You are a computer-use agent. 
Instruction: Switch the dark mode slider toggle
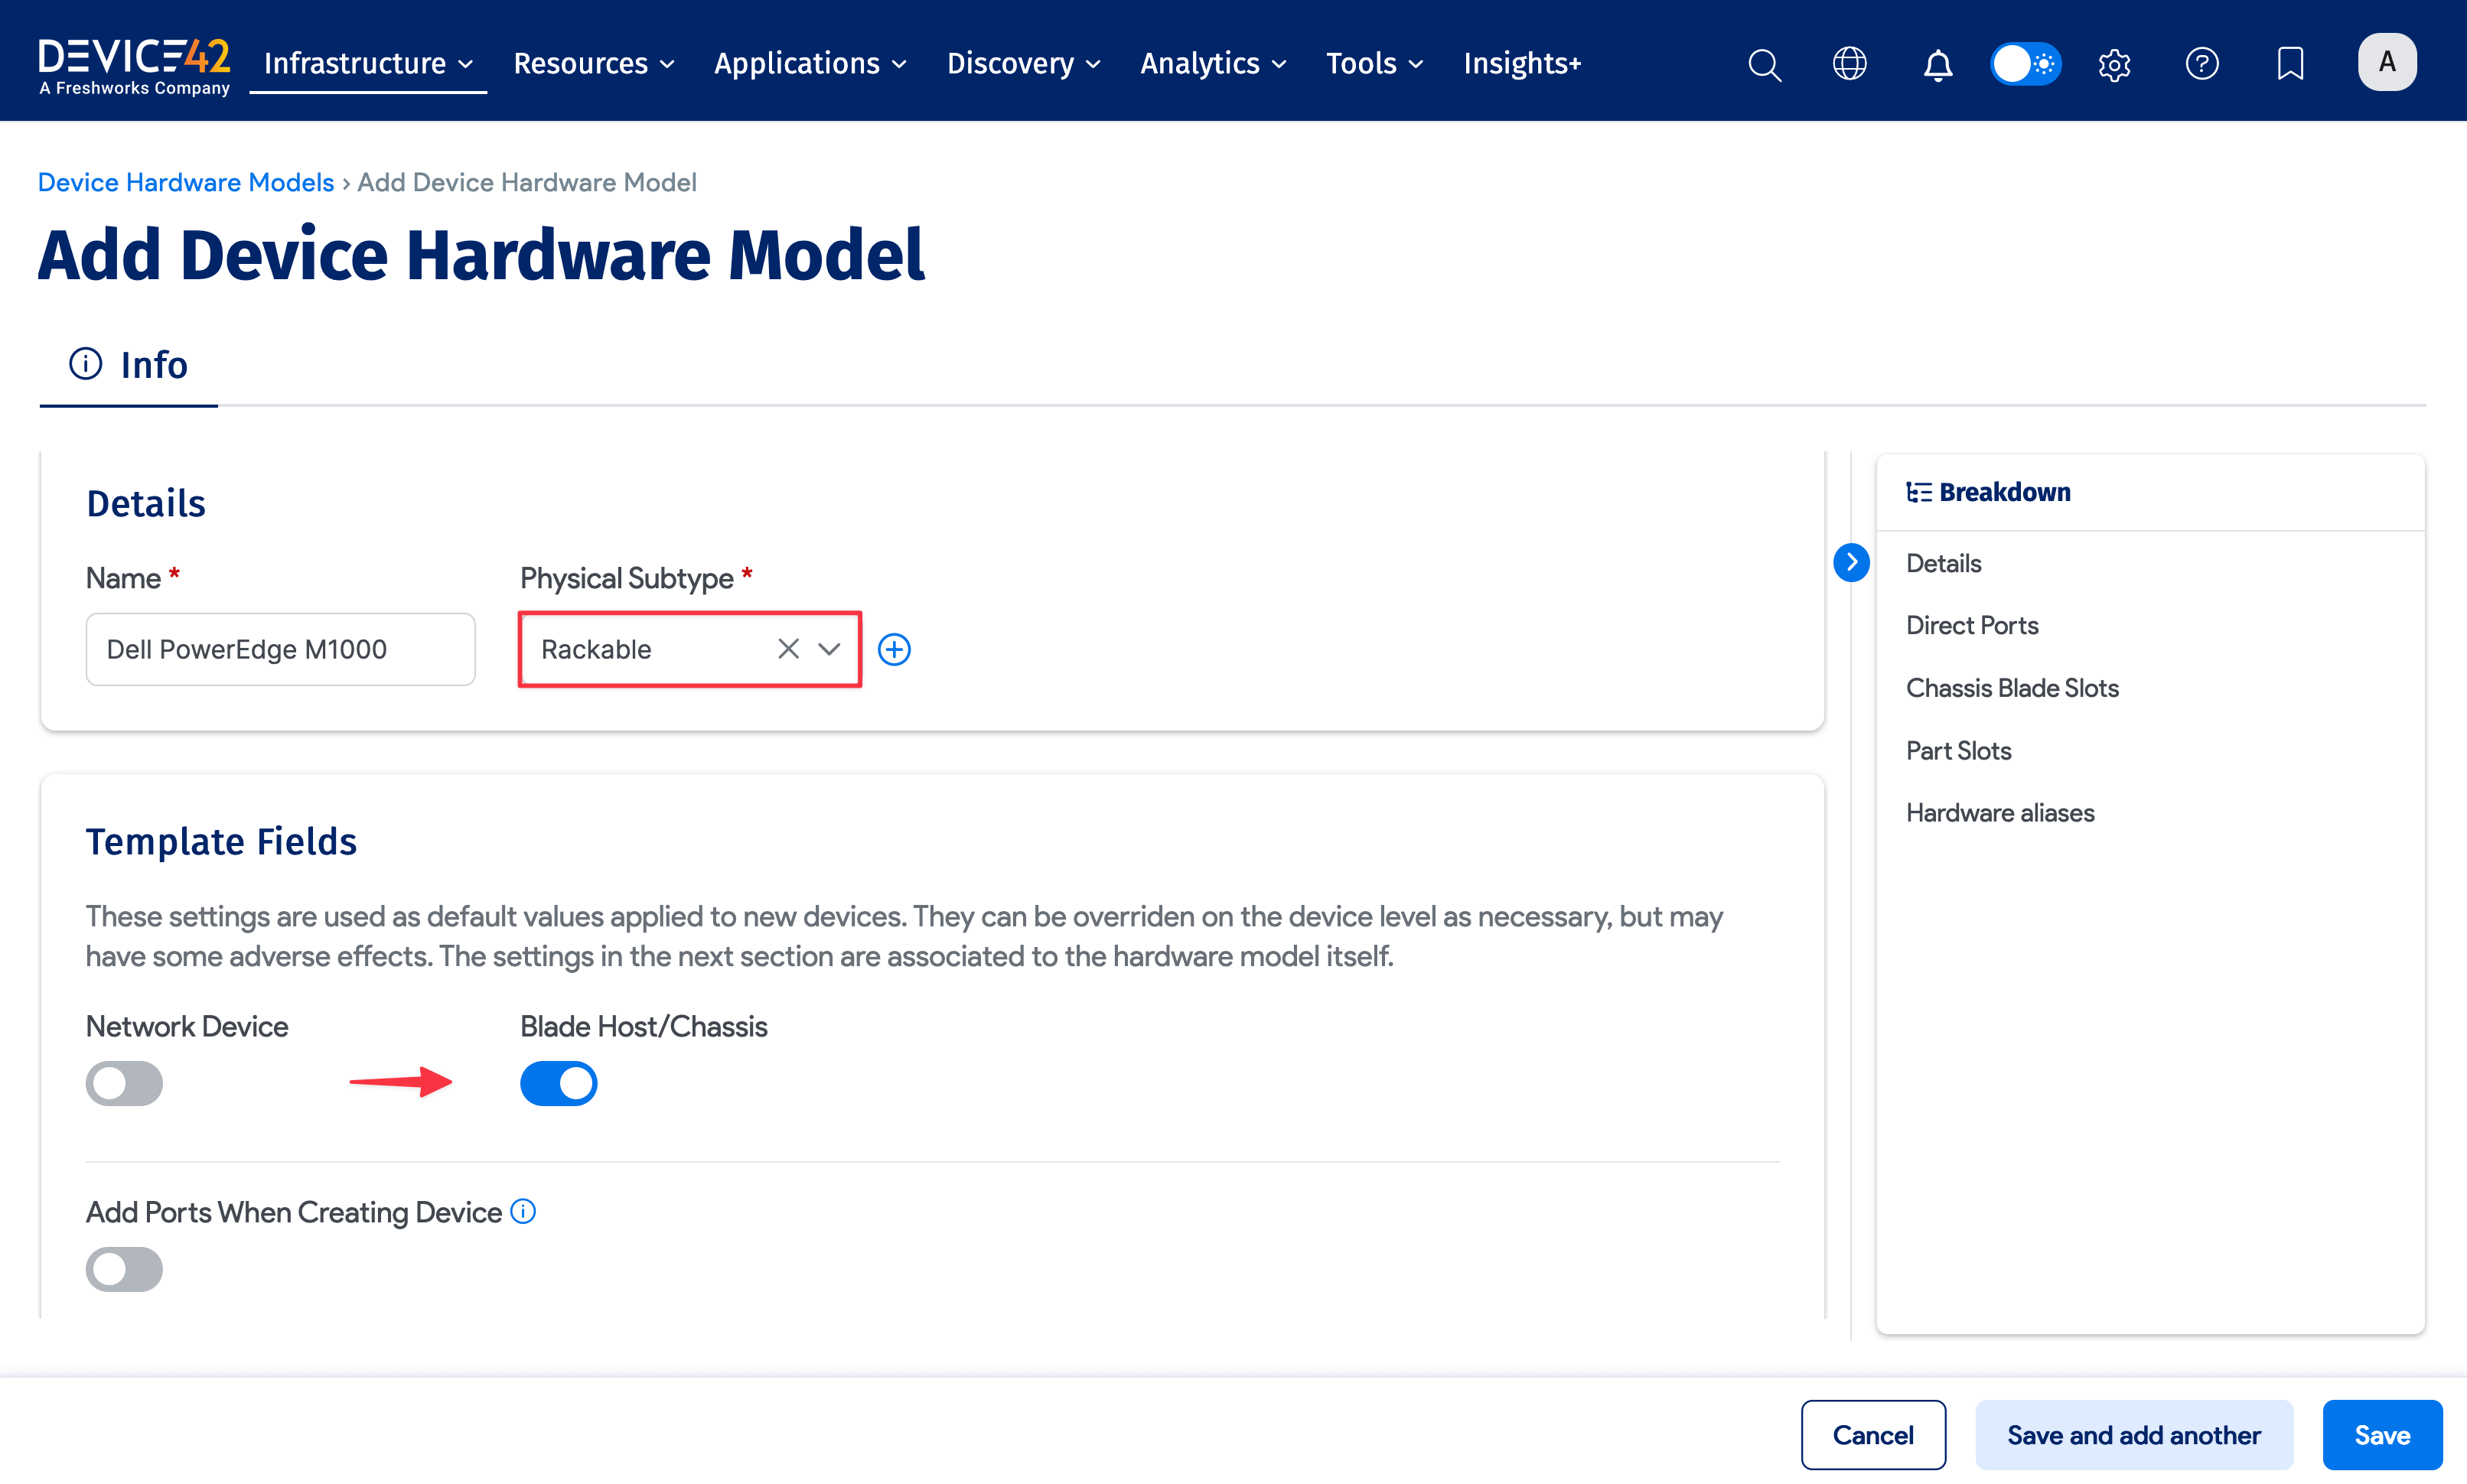pyautogui.click(x=2025, y=63)
